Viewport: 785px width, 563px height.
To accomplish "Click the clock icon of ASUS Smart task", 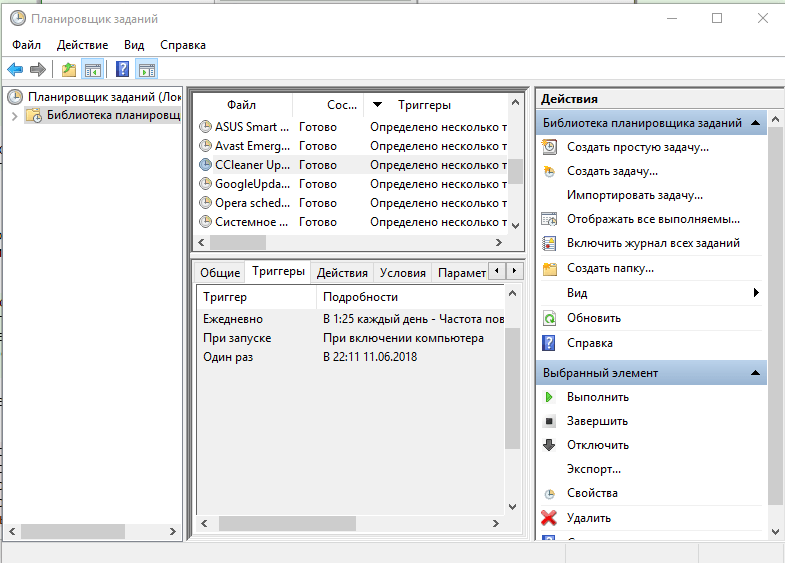I will [x=205, y=127].
